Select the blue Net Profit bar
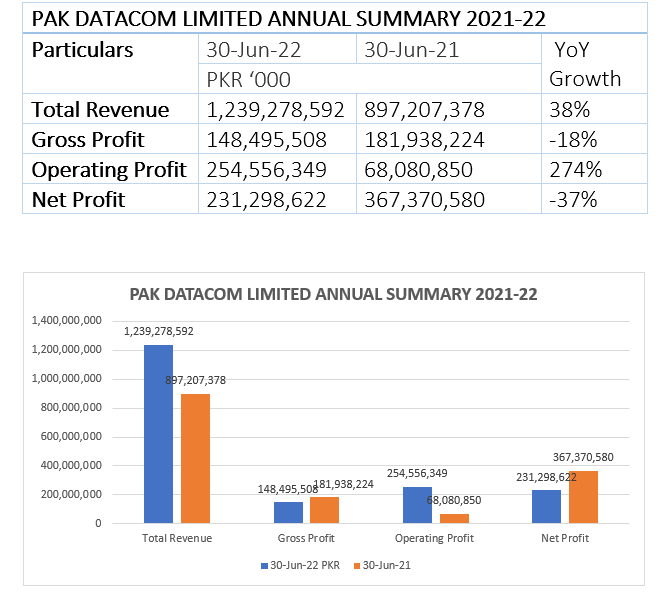Image resolution: width=662 pixels, height=593 pixels. point(546,506)
